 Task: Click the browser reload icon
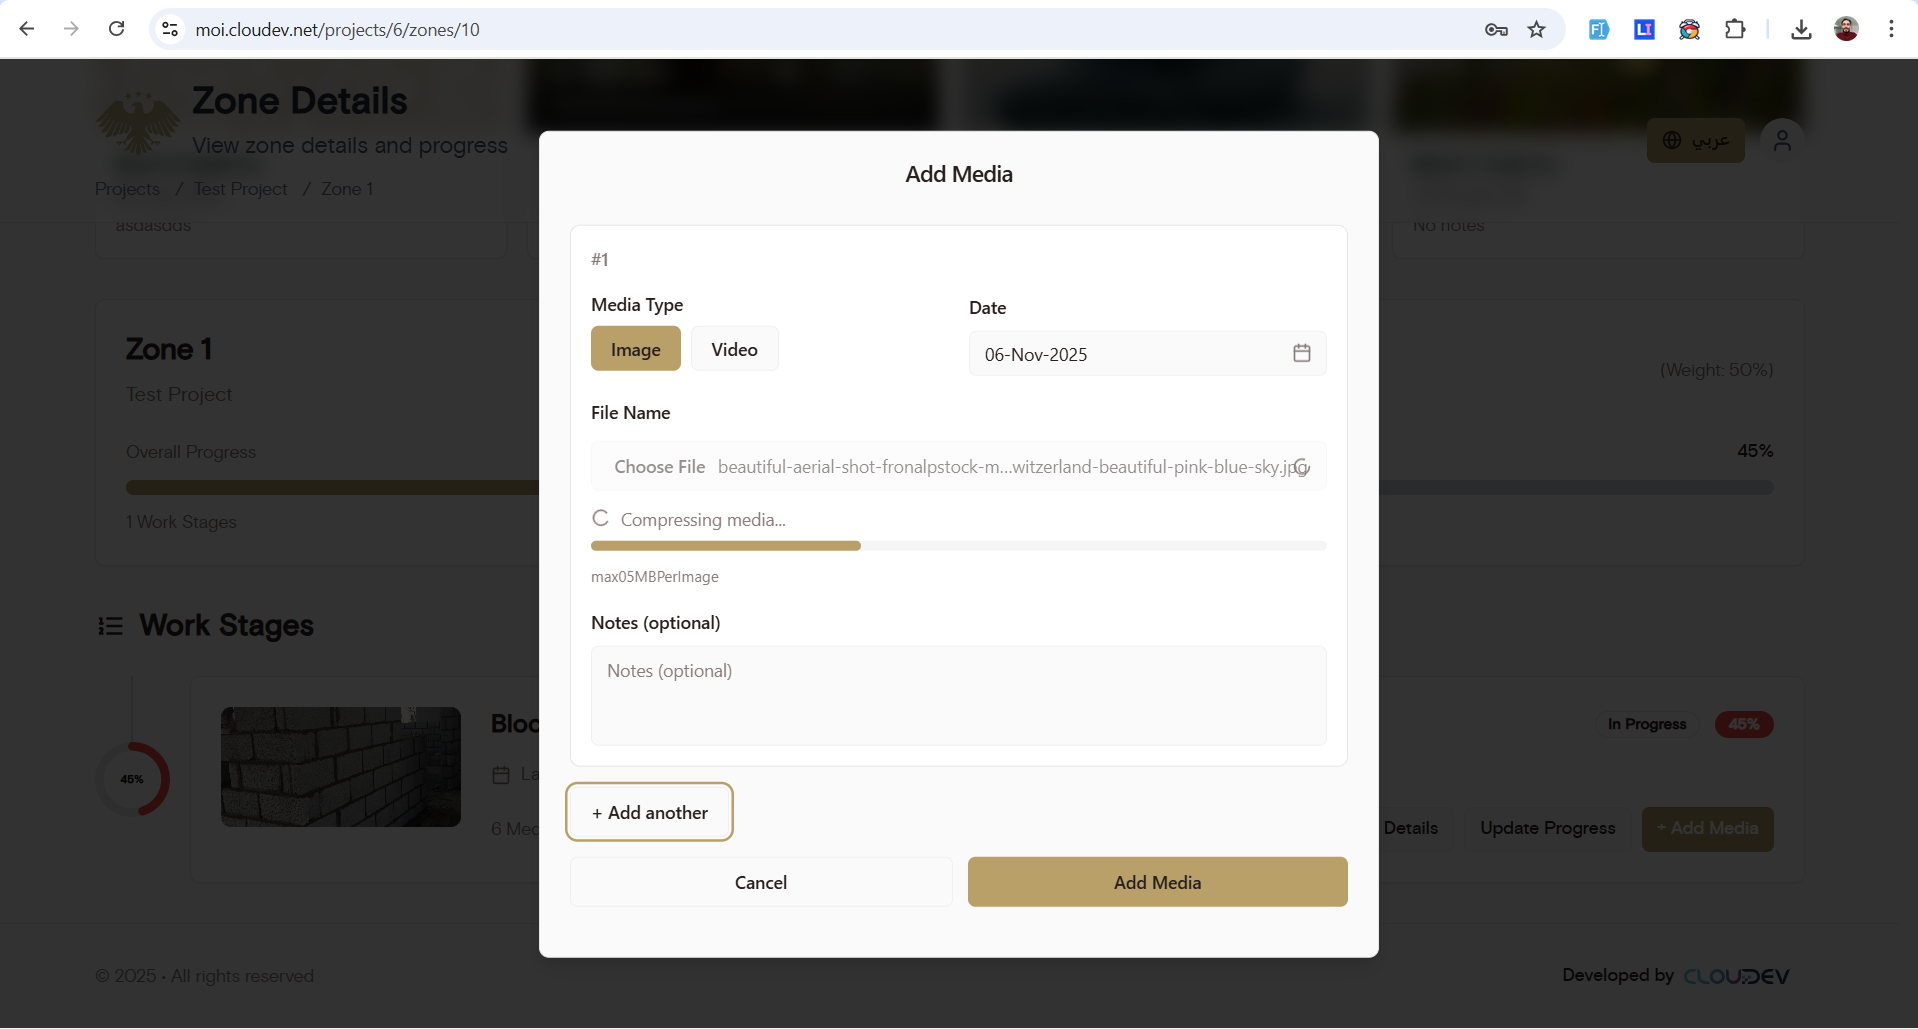117,29
